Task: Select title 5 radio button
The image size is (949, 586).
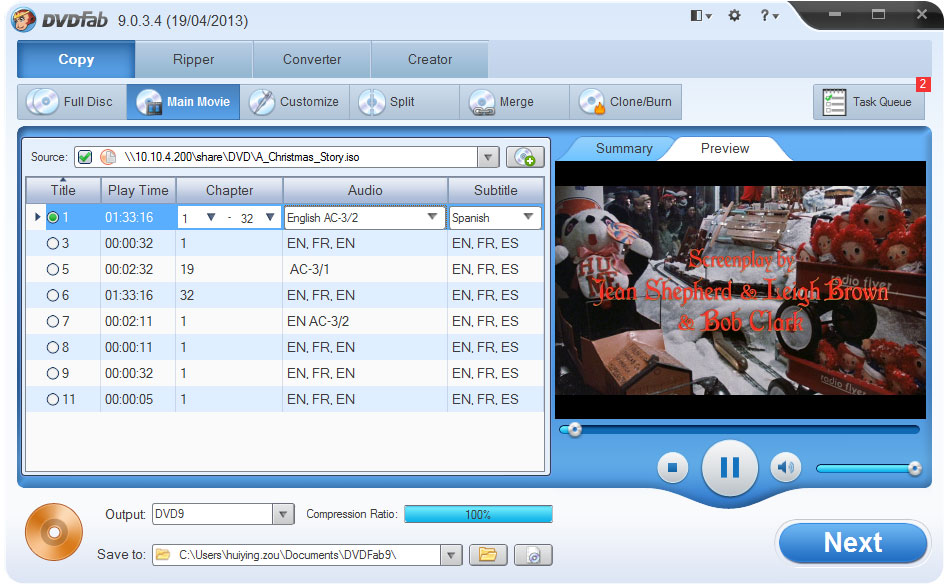Action: 53,269
